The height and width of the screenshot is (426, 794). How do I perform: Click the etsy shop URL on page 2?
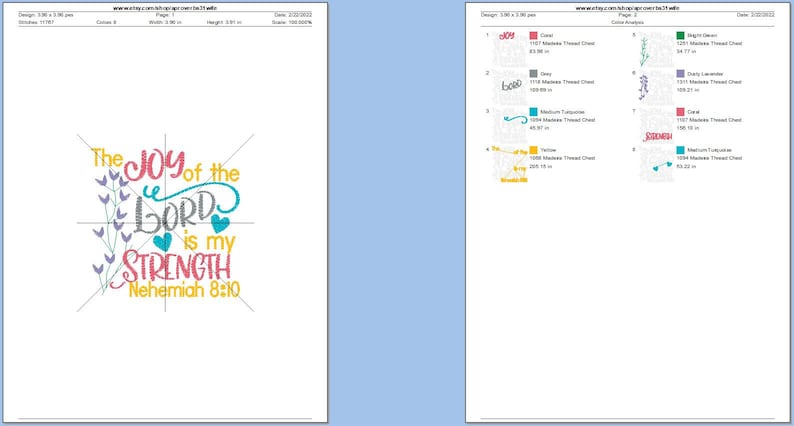(627, 8)
